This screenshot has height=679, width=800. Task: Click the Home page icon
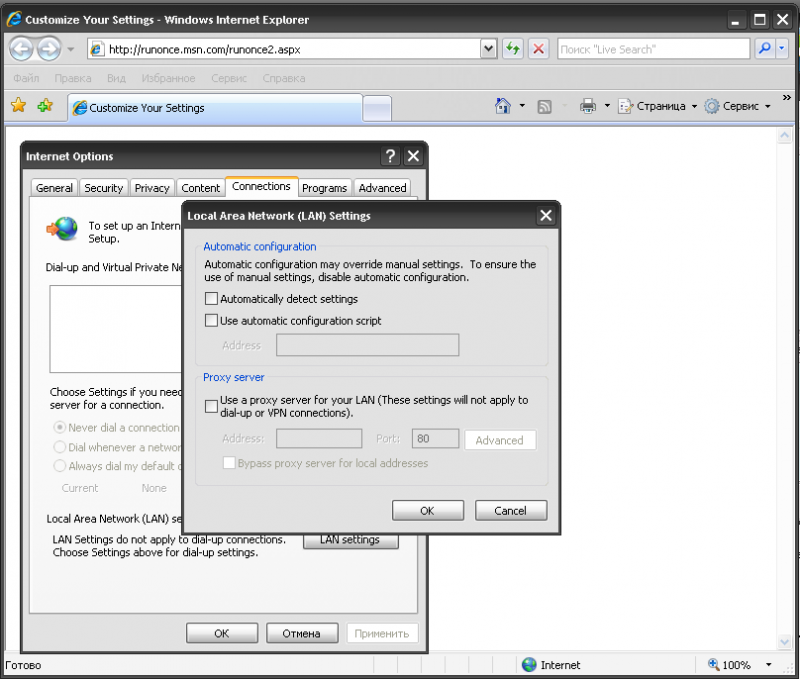pyautogui.click(x=503, y=106)
